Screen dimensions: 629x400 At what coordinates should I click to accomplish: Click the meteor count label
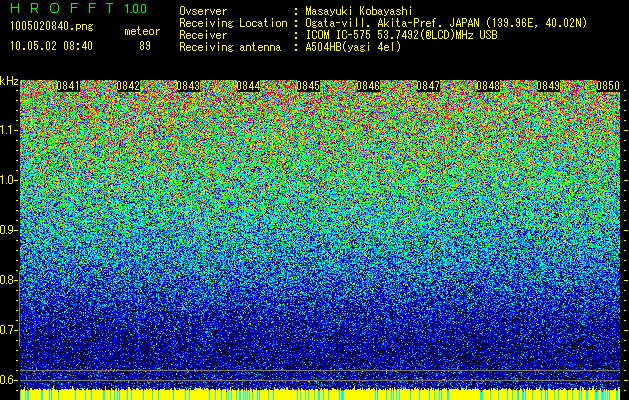pos(142,31)
